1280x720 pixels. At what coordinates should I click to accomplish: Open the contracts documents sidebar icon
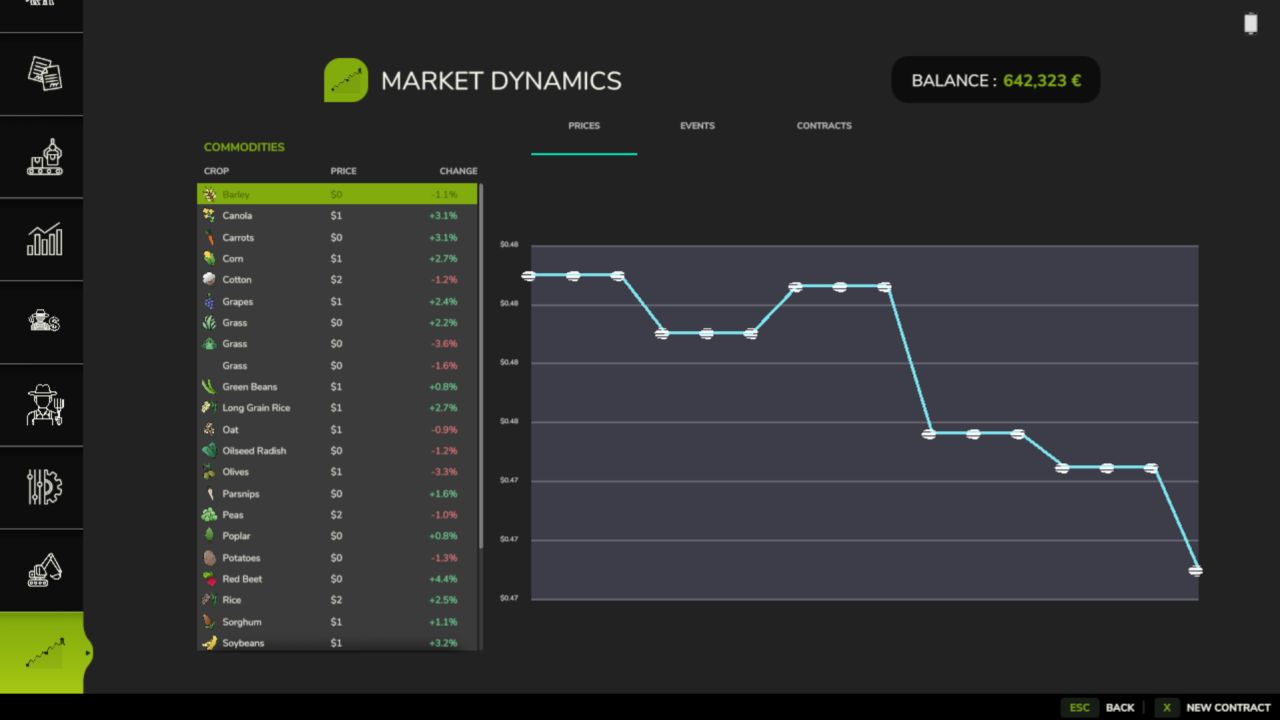[43, 73]
